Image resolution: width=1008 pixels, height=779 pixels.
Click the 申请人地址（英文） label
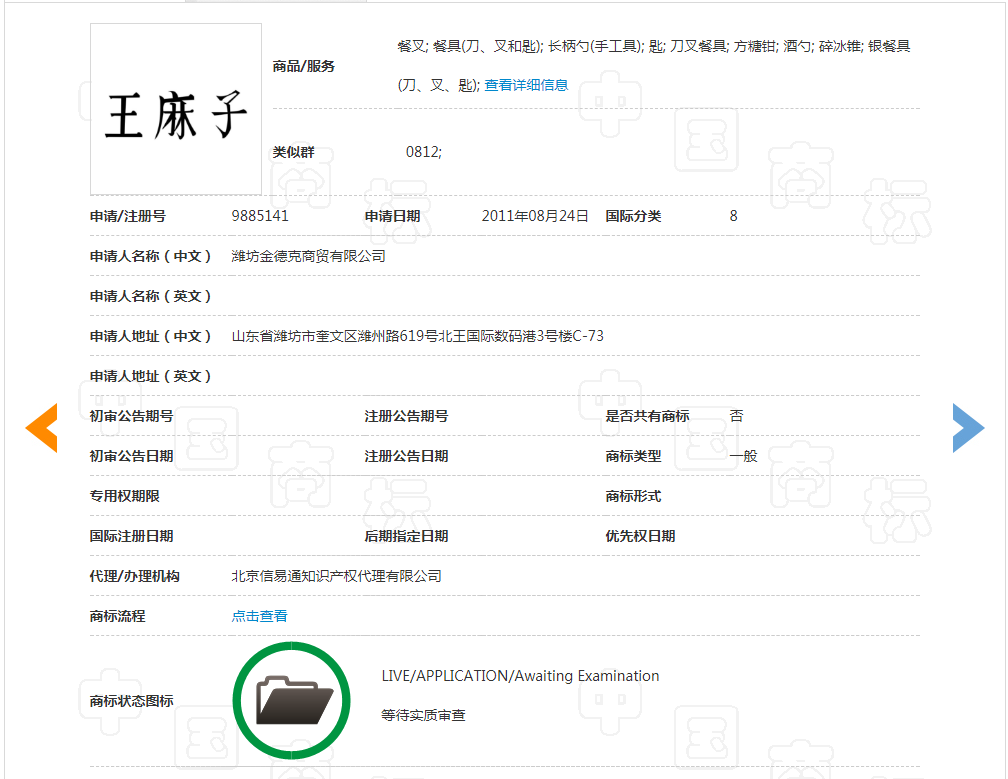point(150,376)
